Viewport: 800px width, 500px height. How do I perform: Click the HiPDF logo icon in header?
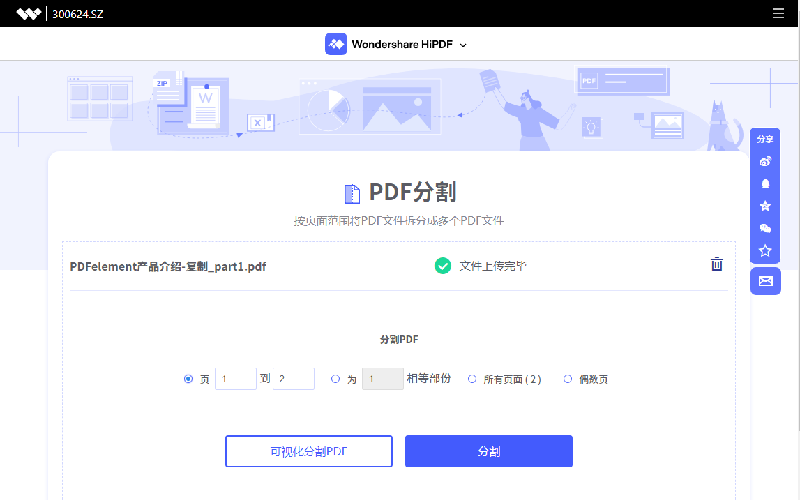336,44
